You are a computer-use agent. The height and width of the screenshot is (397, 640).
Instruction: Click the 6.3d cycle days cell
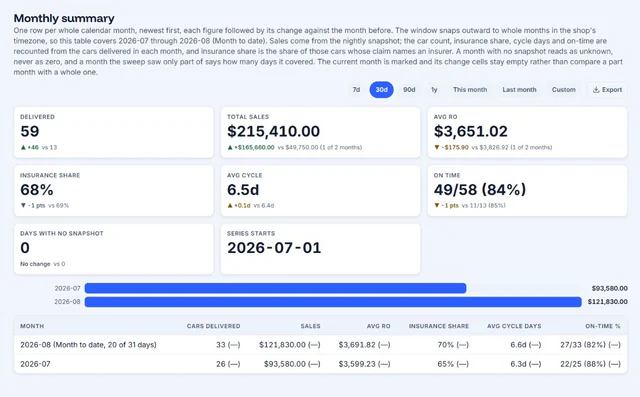pyautogui.click(x=526, y=364)
